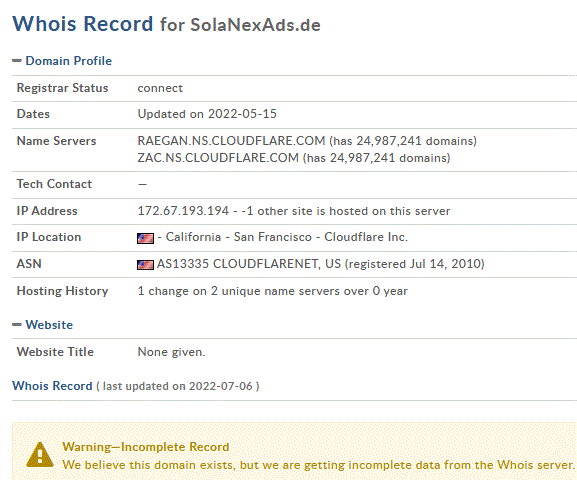Image resolution: width=577 pixels, height=480 pixels.
Task: Click the minus icon before Website
Action: click(x=17, y=325)
